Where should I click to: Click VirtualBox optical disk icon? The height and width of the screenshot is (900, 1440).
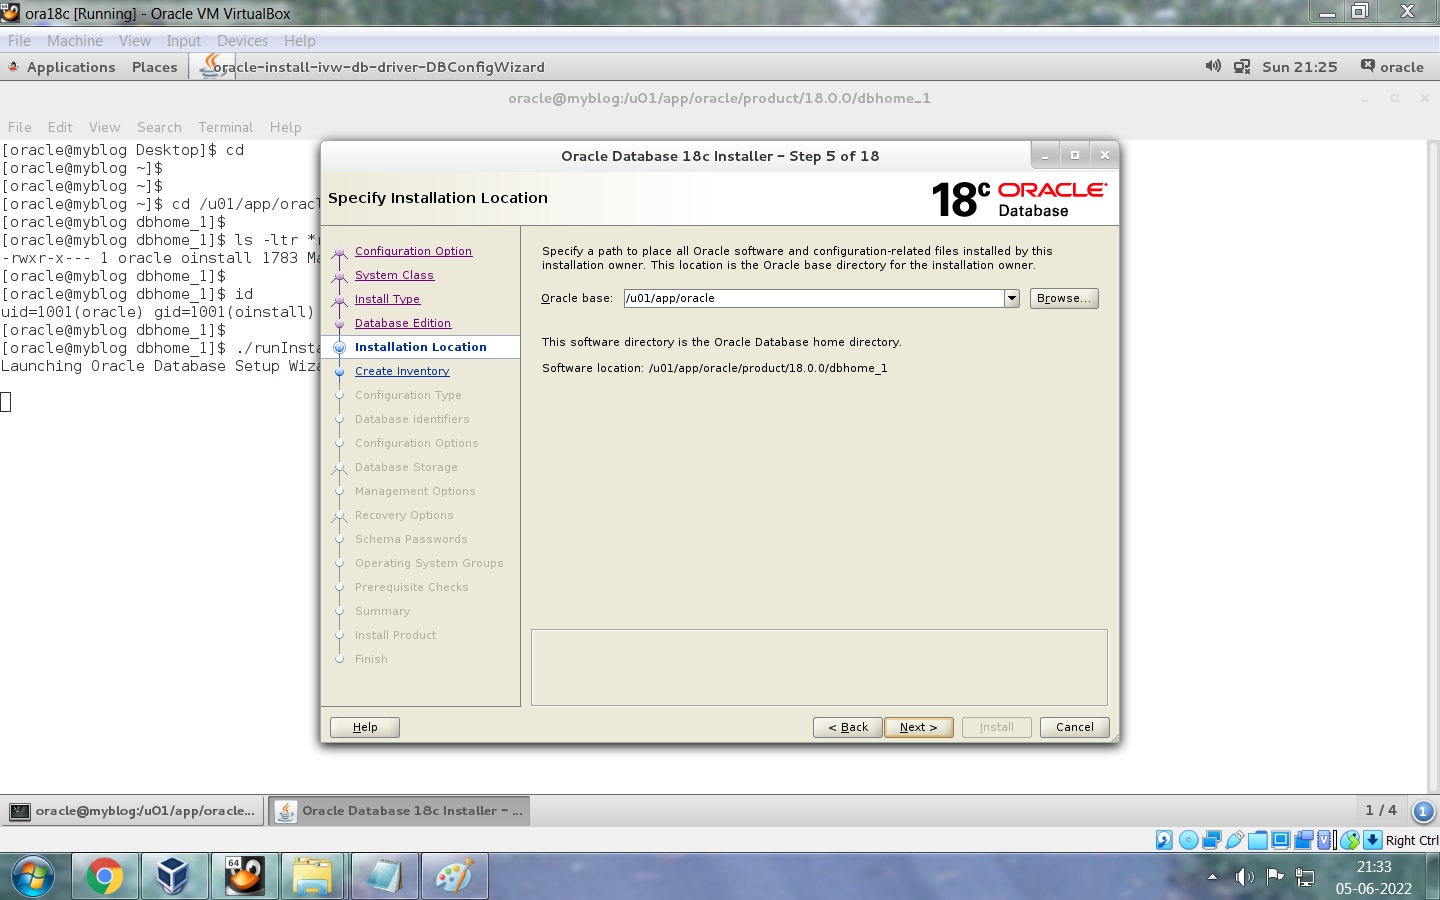click(x=1188, y=840)
